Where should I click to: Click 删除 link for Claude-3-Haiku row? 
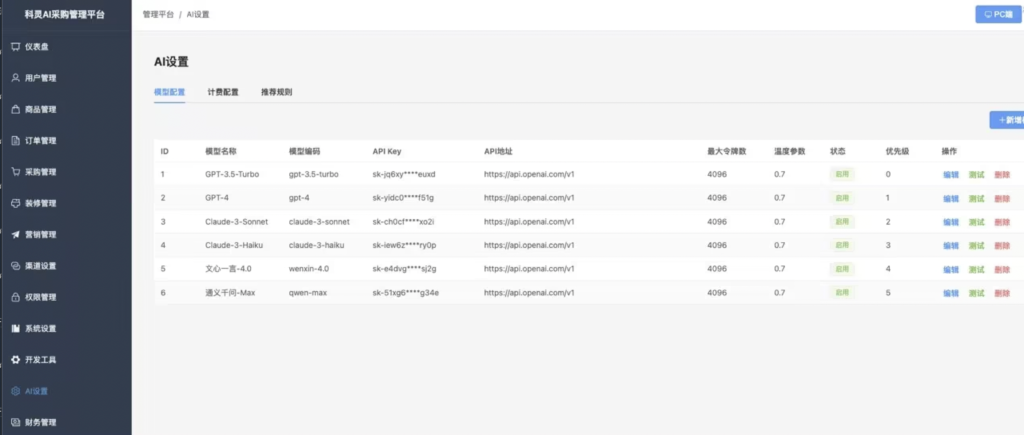click(1002, 245)
